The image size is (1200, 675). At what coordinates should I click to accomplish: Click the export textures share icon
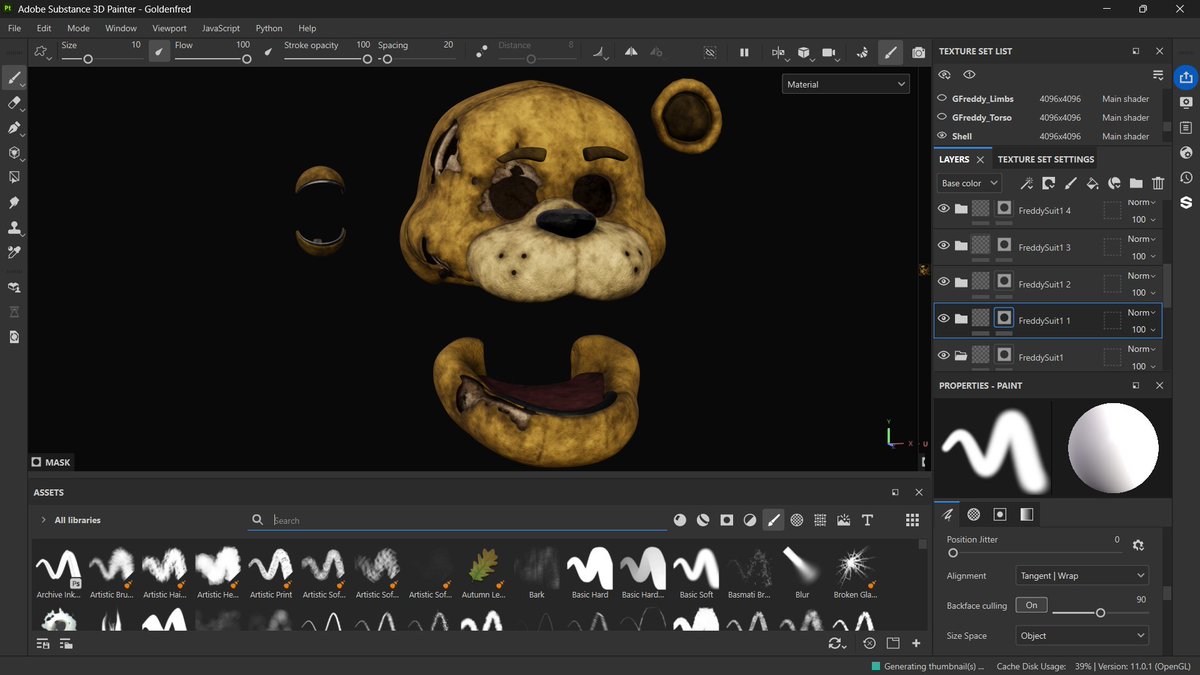click(1186, 77)
